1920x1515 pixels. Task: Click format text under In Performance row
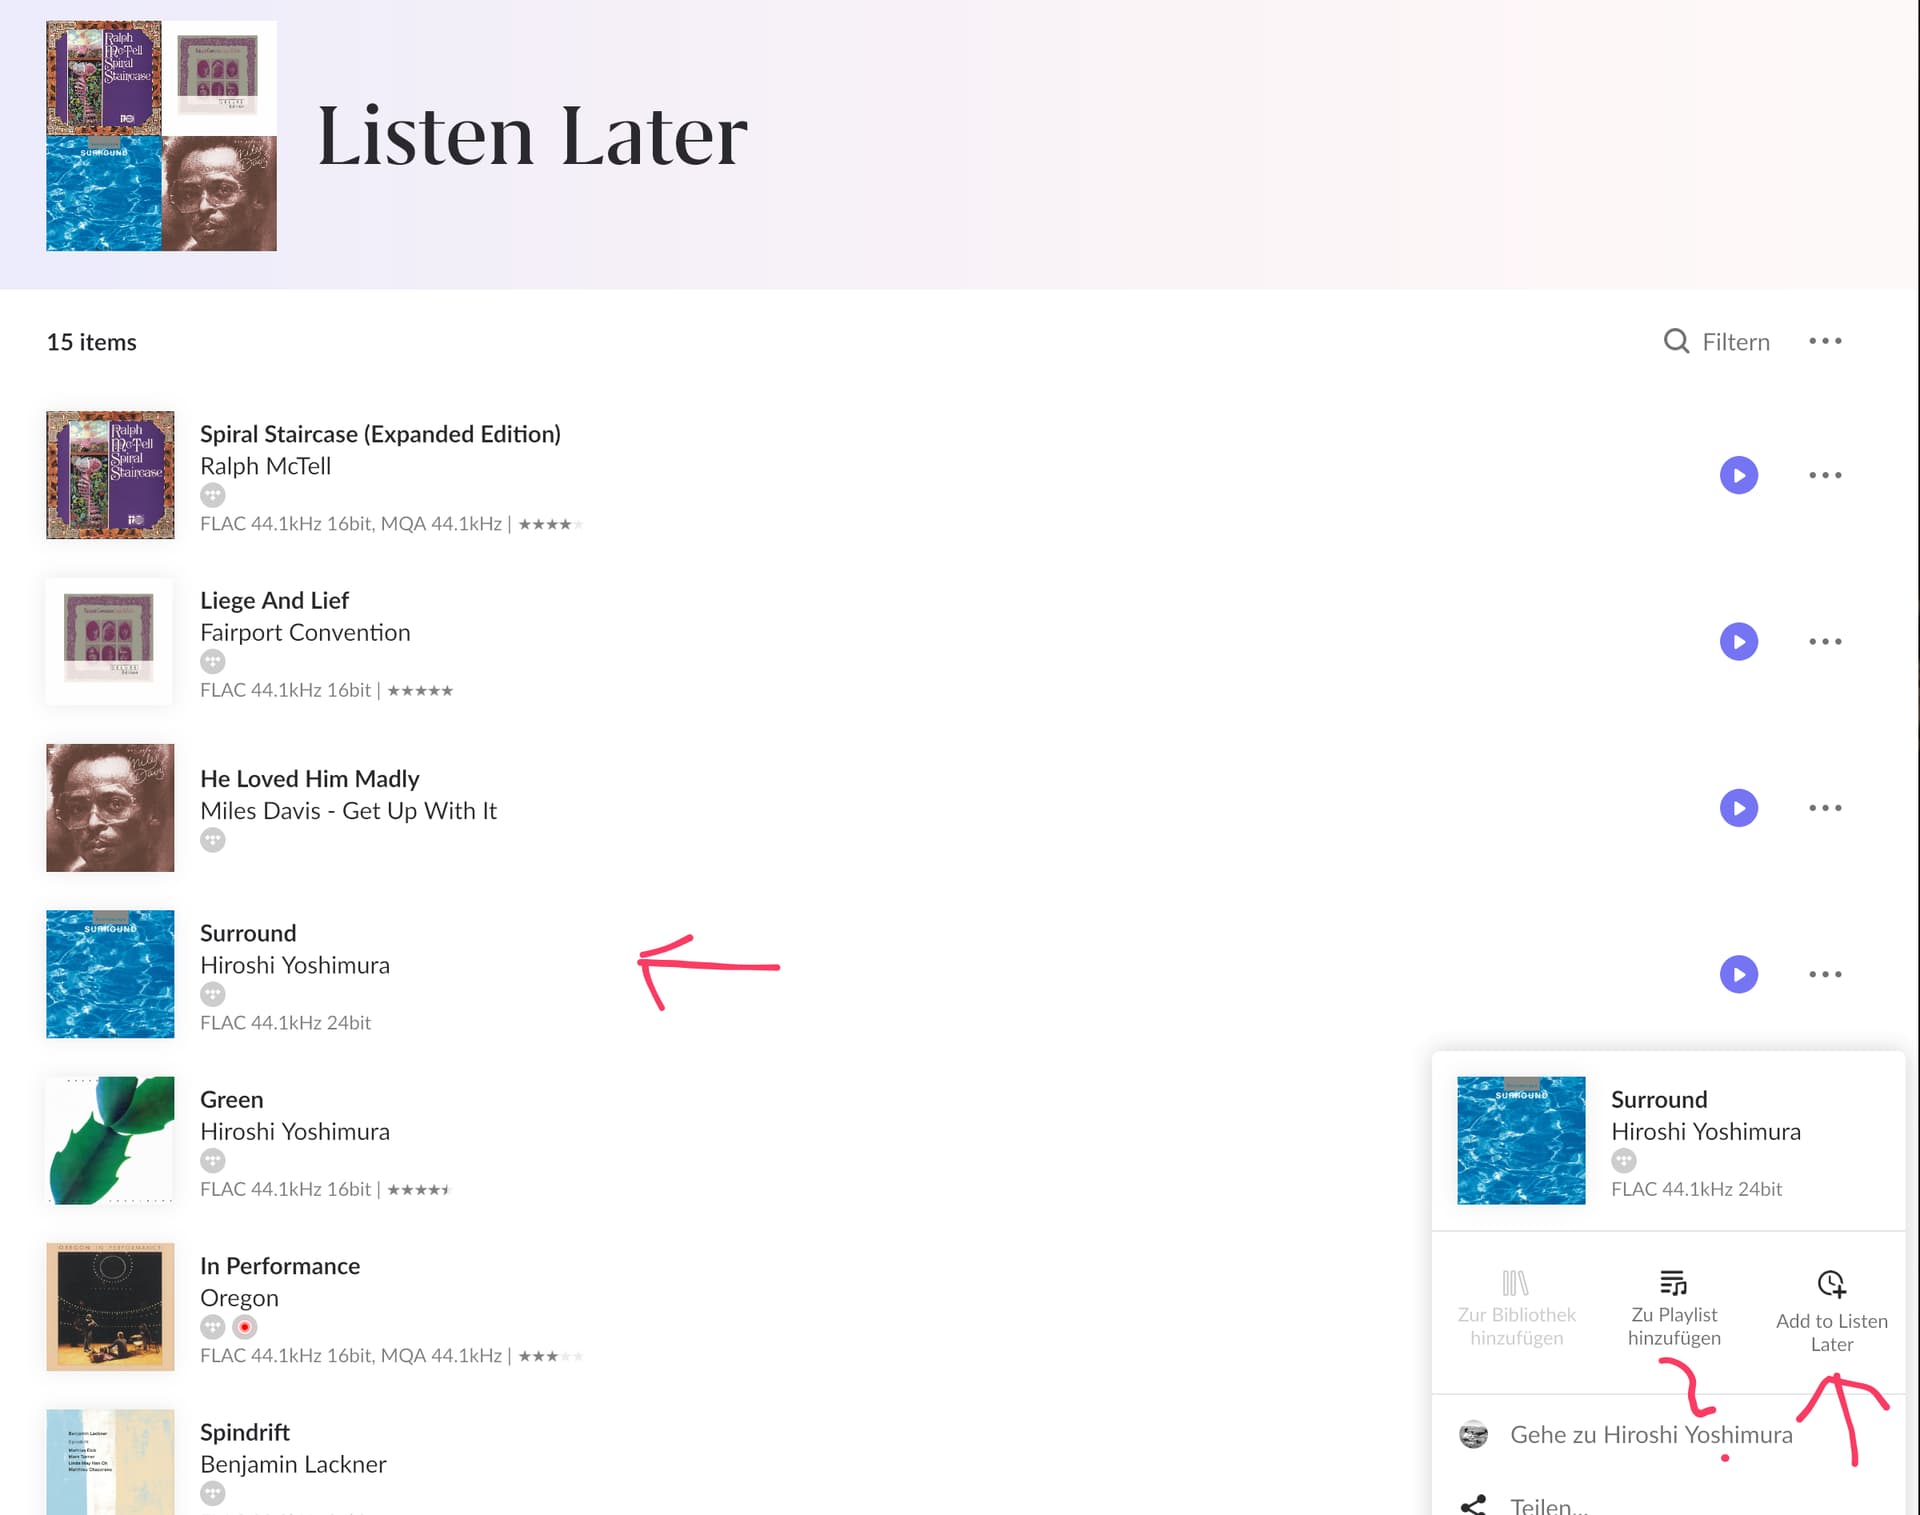click(x=351, y=1356)
